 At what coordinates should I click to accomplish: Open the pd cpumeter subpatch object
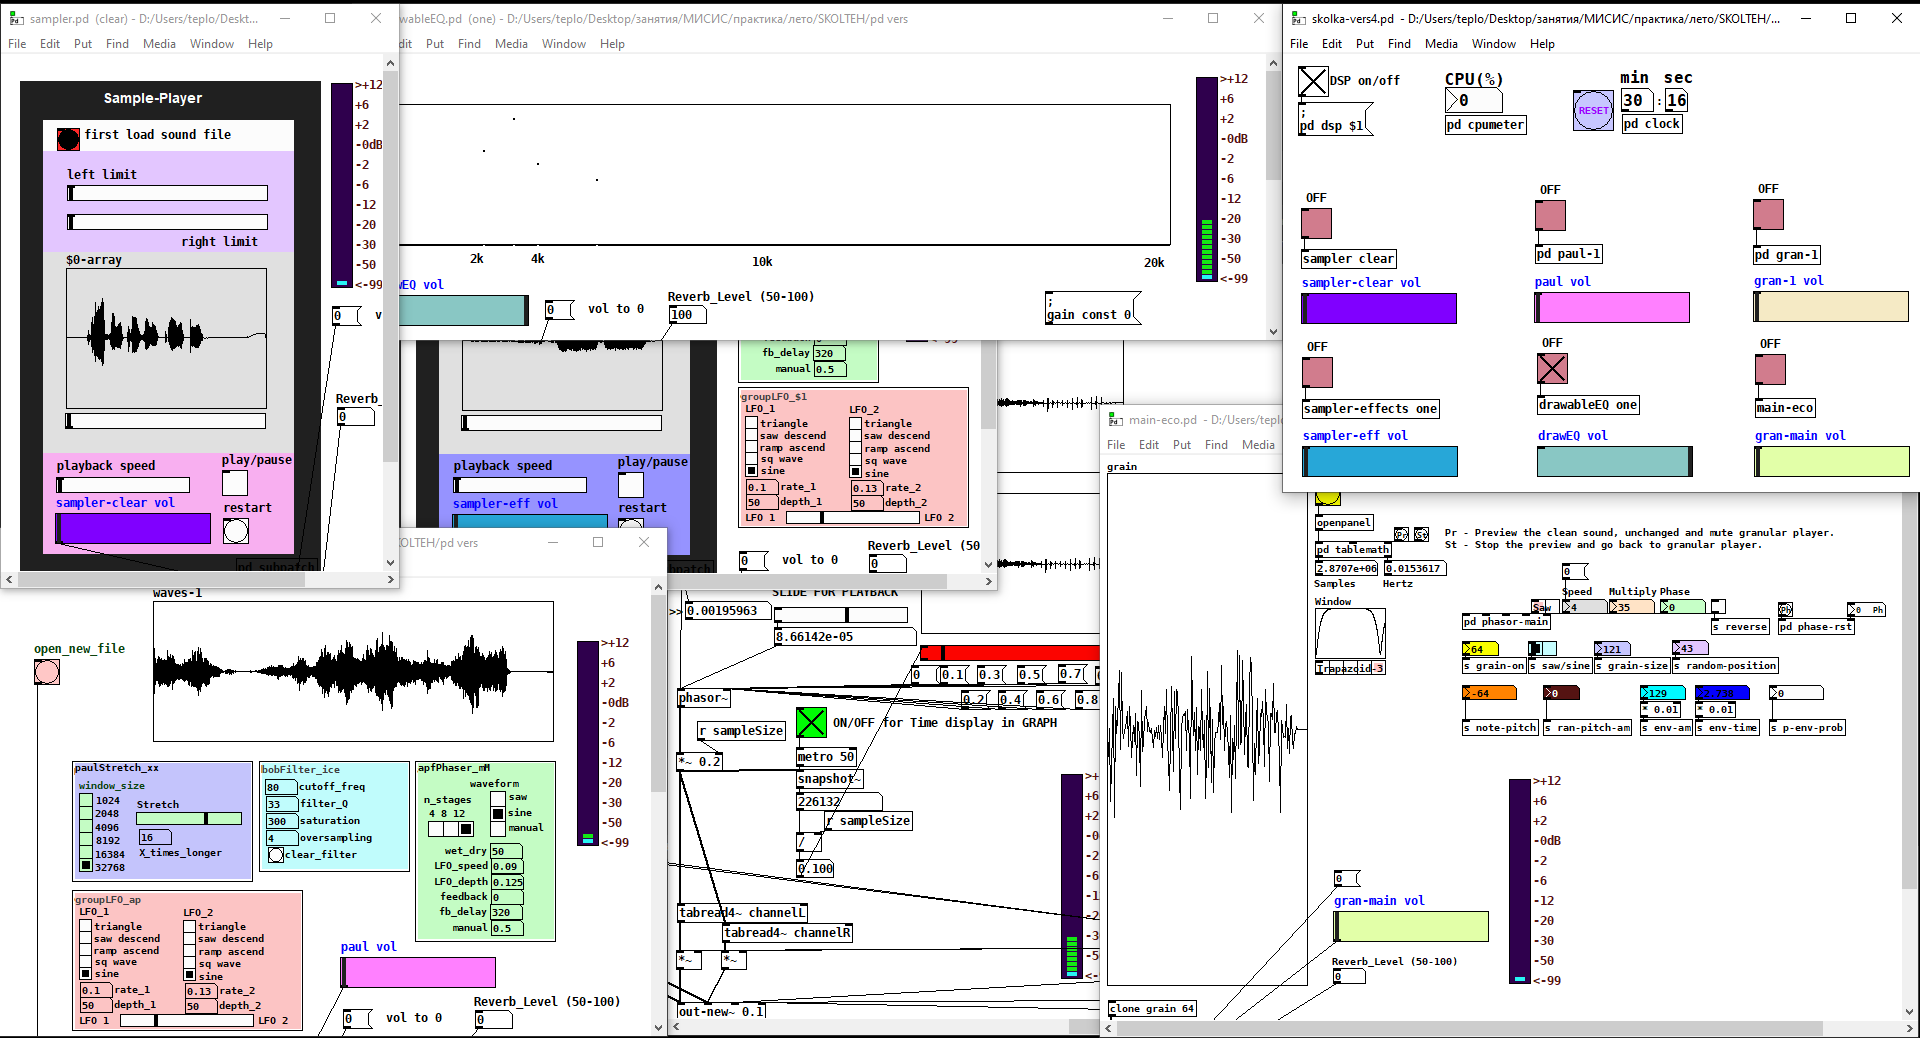coord(1485,125)
